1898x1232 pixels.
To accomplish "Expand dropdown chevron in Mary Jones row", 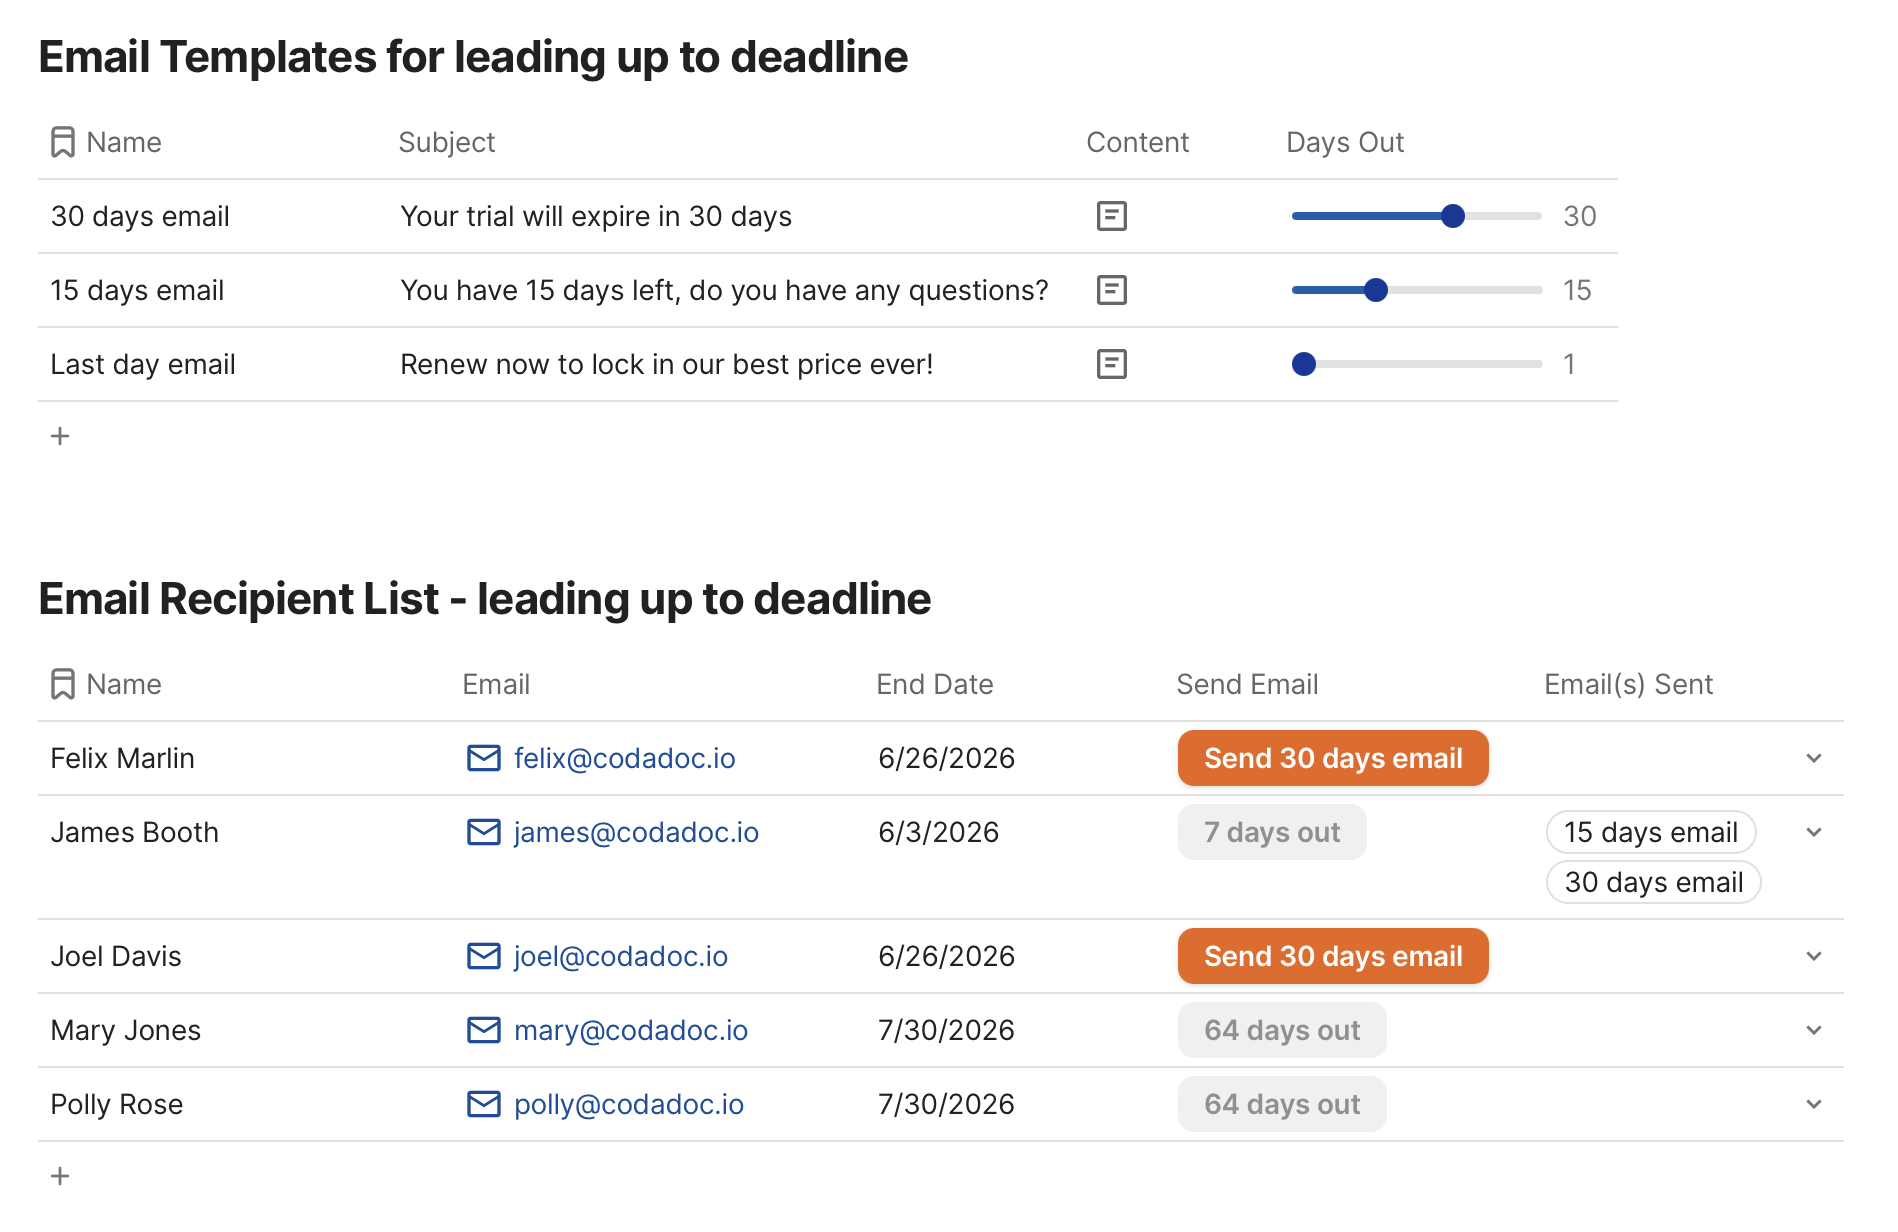I will coord(1814,1030).
